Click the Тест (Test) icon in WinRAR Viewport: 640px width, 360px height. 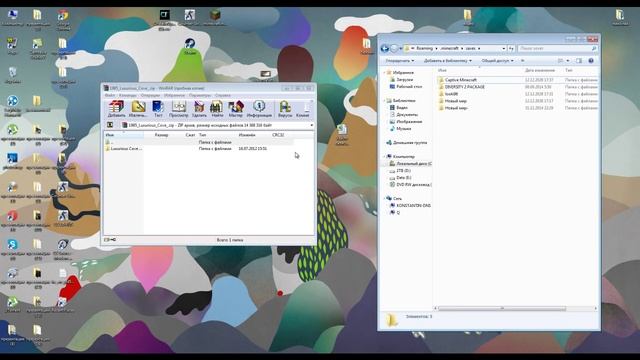point(158,109)
